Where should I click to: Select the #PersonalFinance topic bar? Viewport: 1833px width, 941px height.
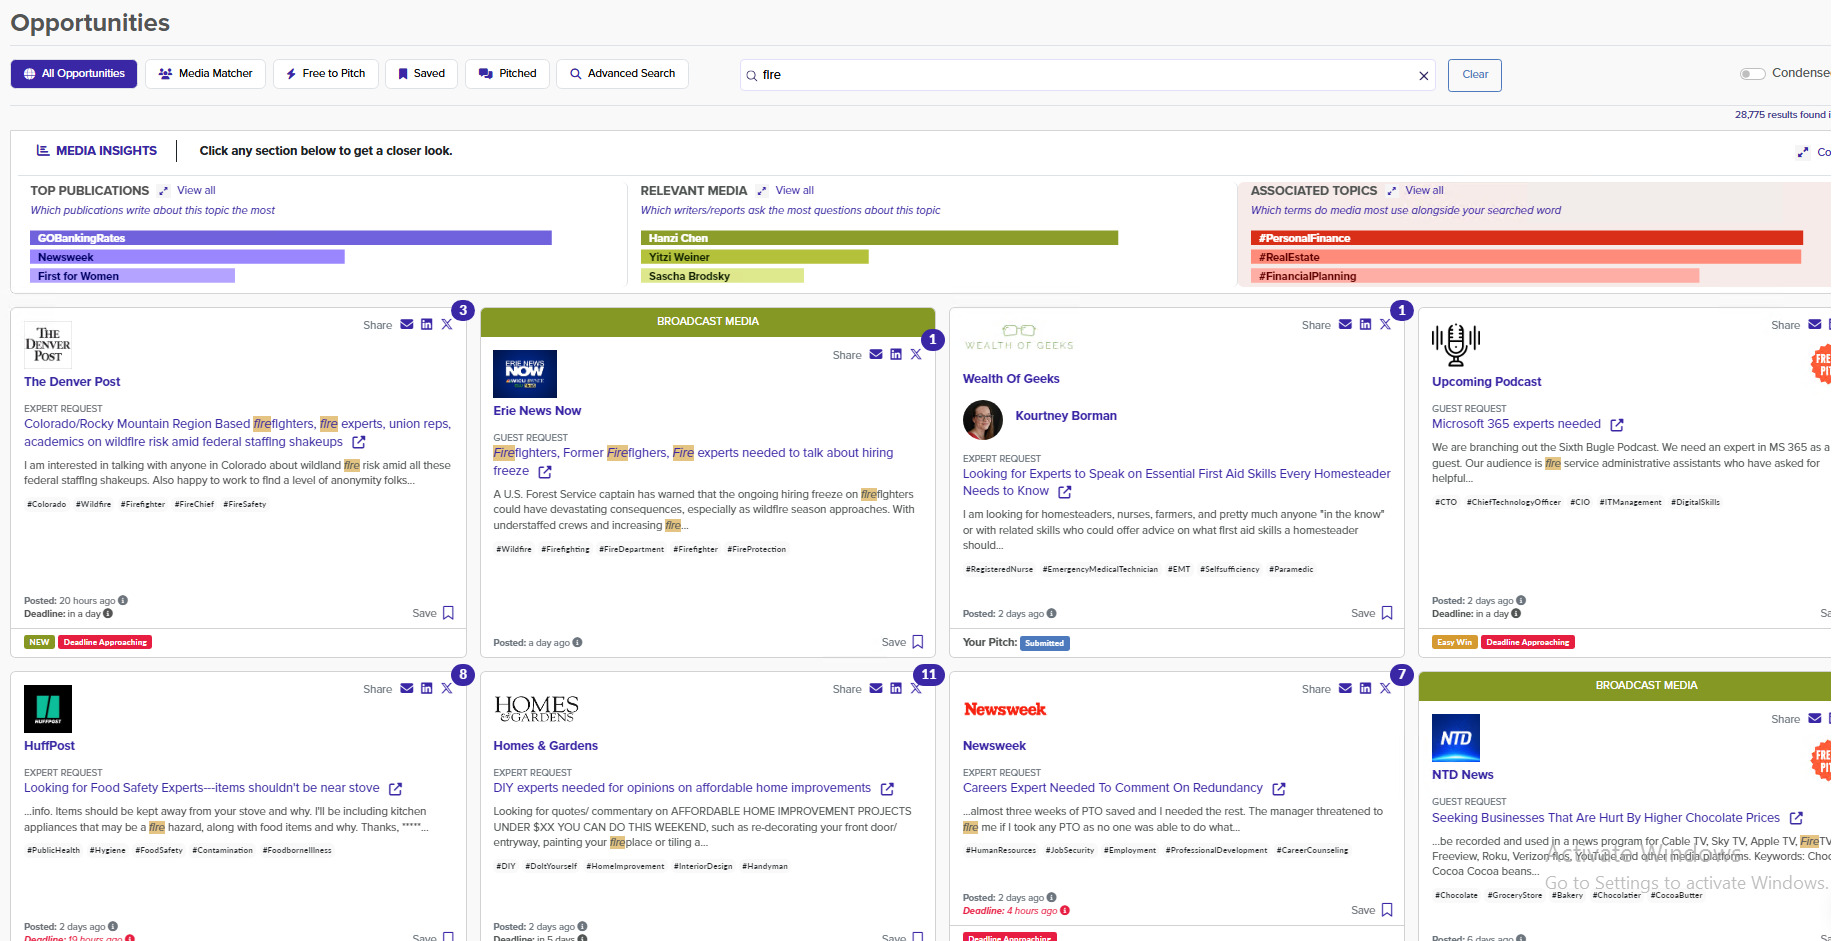pos(1527,238)
